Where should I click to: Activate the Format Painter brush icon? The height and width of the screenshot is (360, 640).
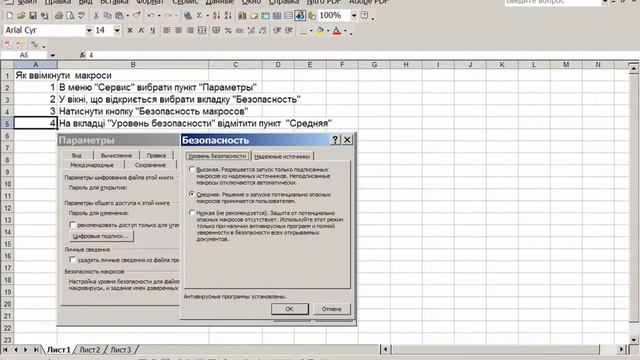click(x=137, y=16)
